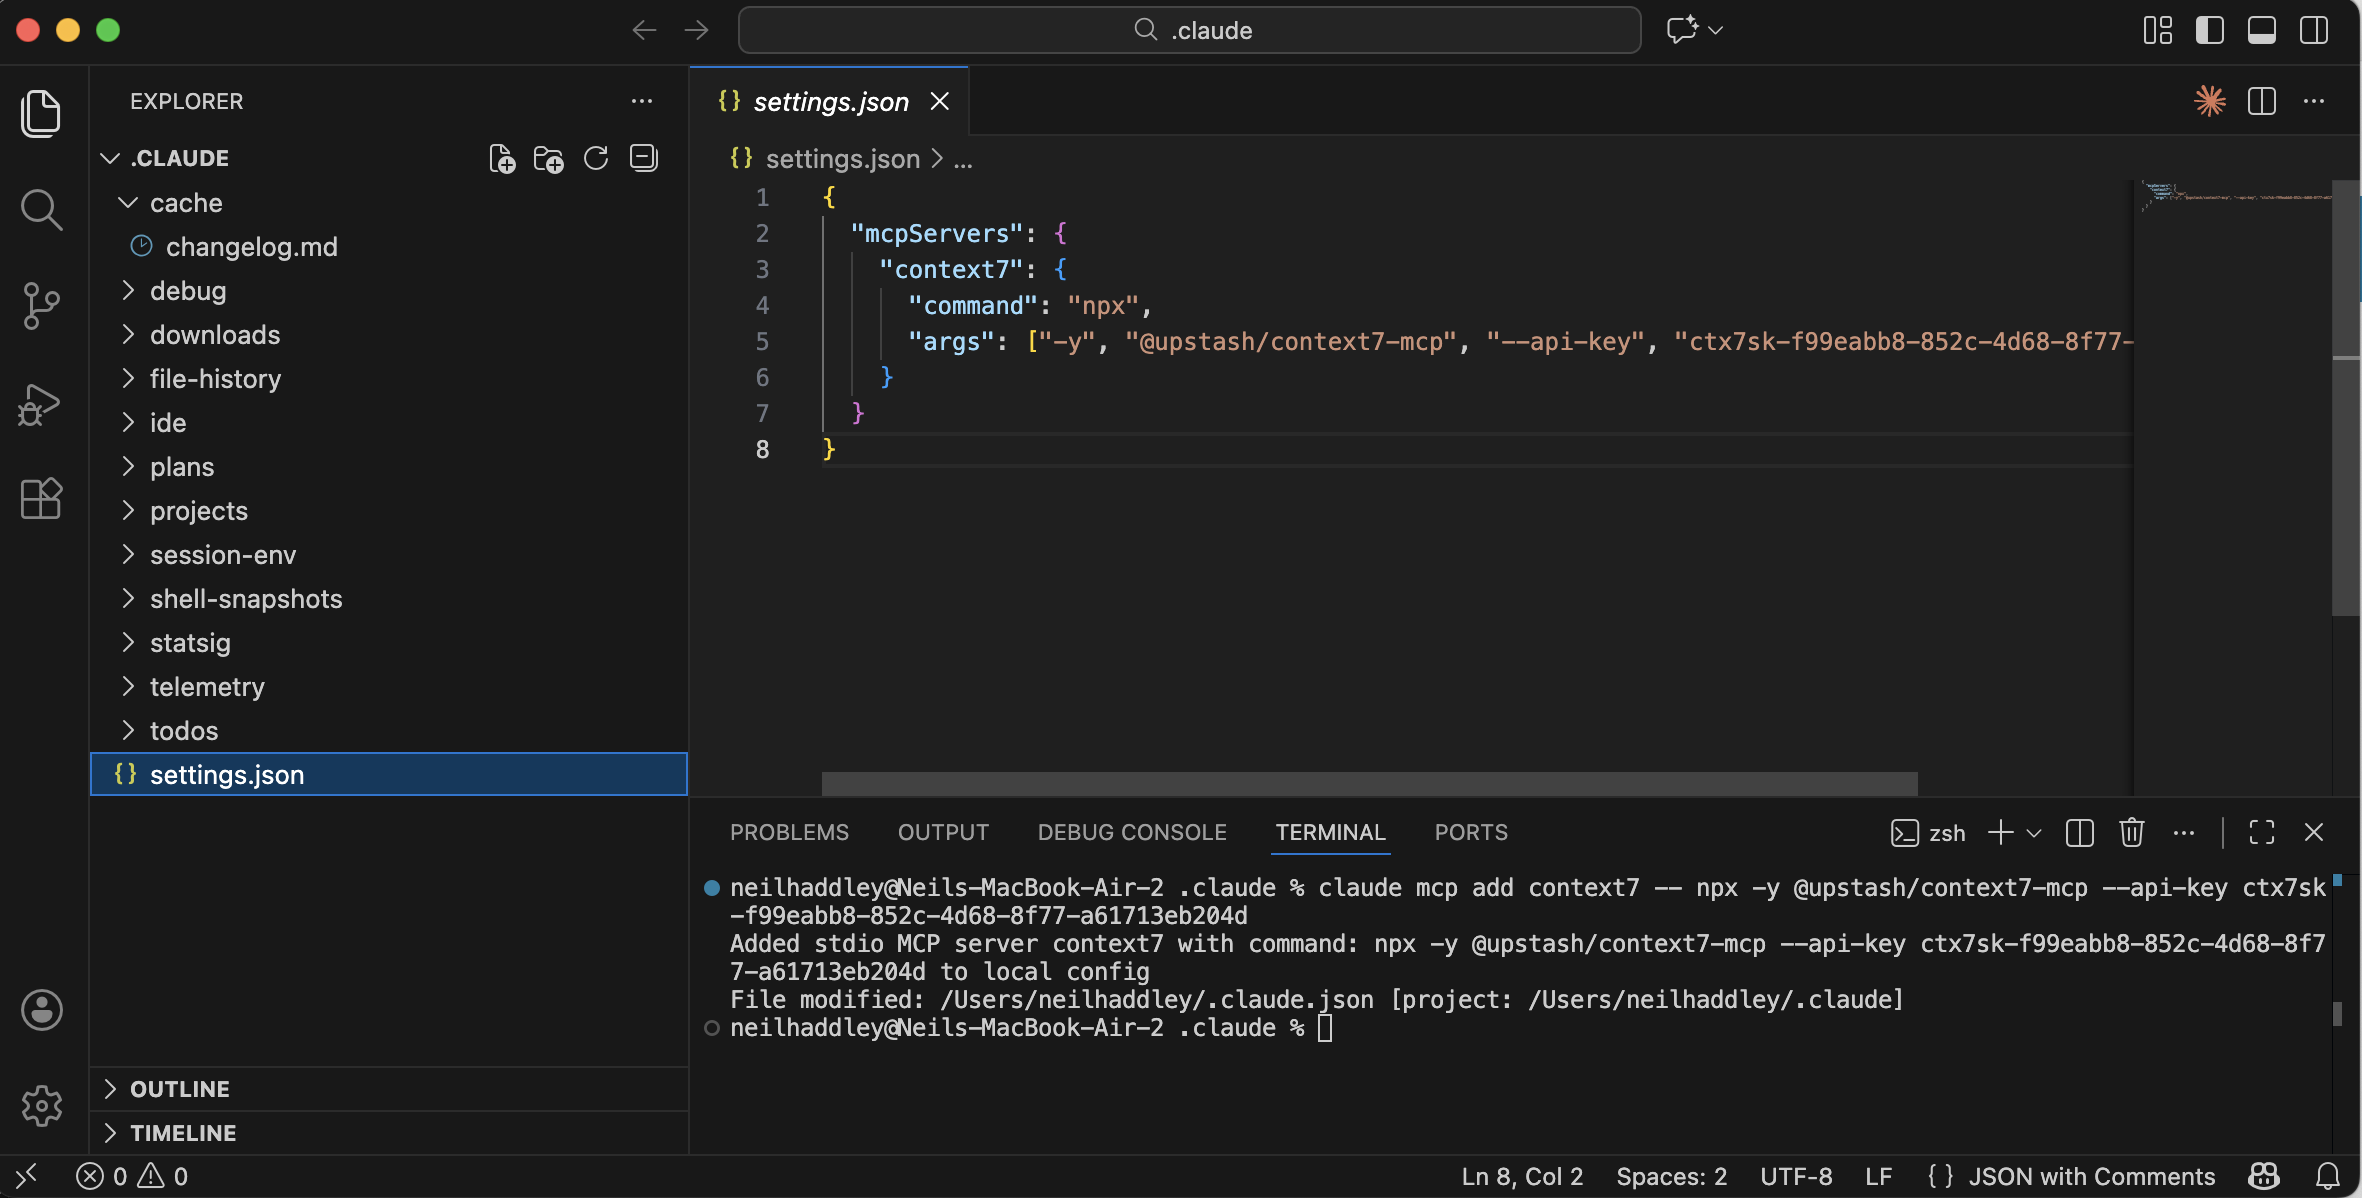
Task: Switch to the PROBLEMS tab
Action: pos(788,832)
